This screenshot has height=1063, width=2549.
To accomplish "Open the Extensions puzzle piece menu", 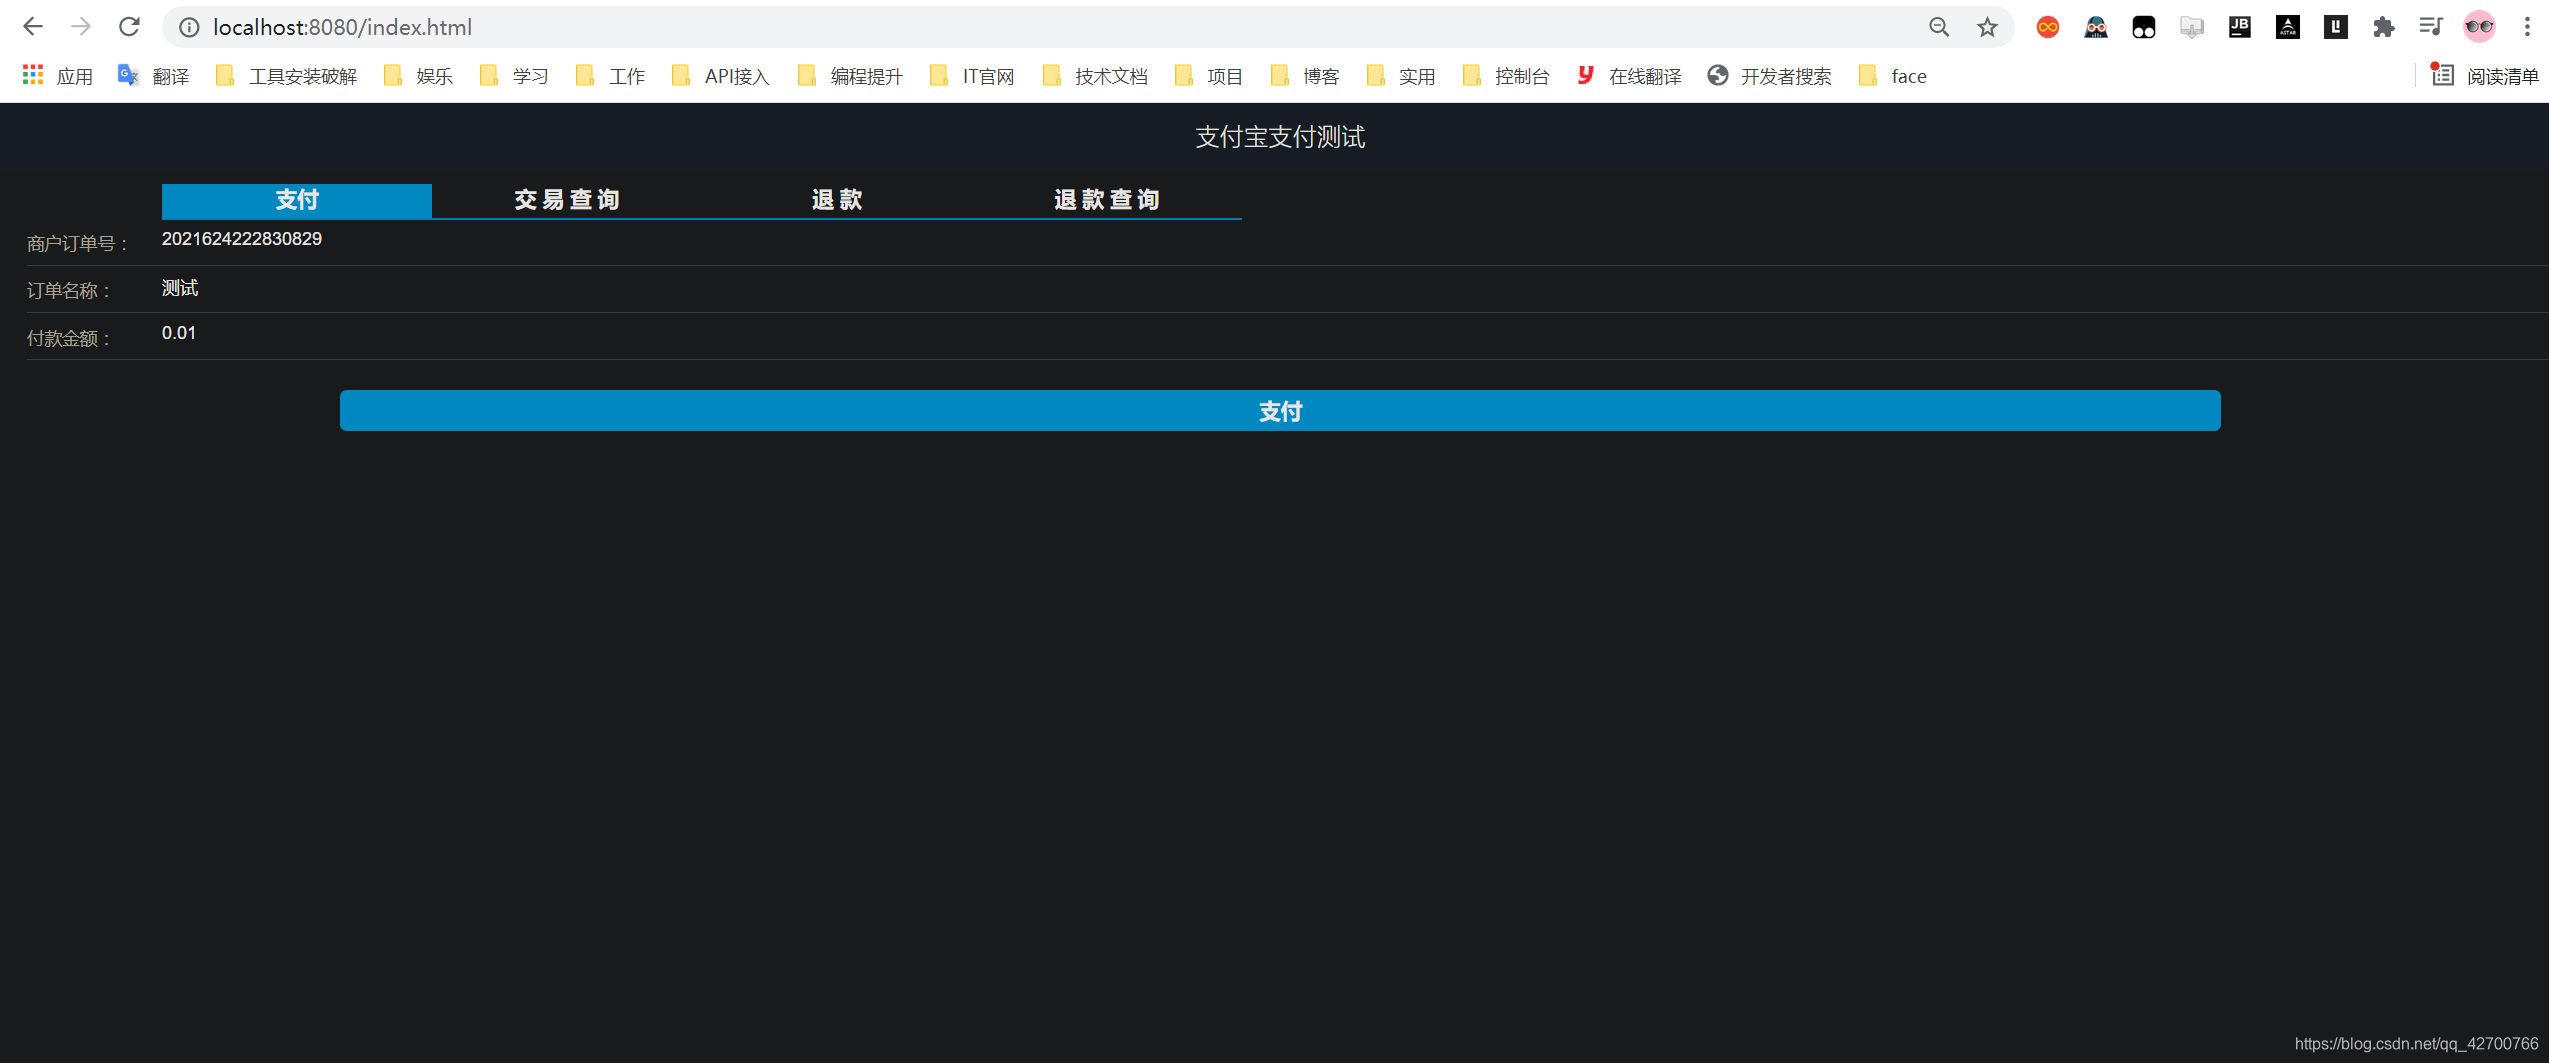I will point(2384,27).
